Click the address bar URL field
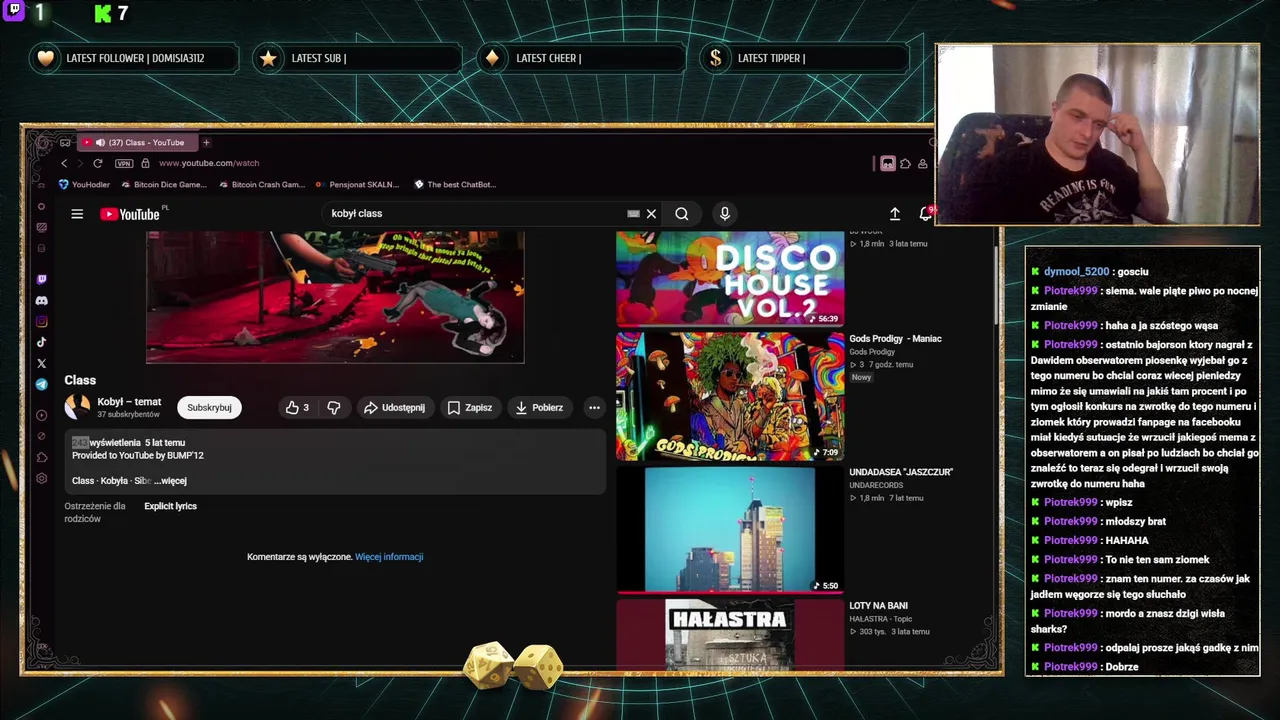The height and width of the screenshot is (720, 1280). [x=208, y=163]
